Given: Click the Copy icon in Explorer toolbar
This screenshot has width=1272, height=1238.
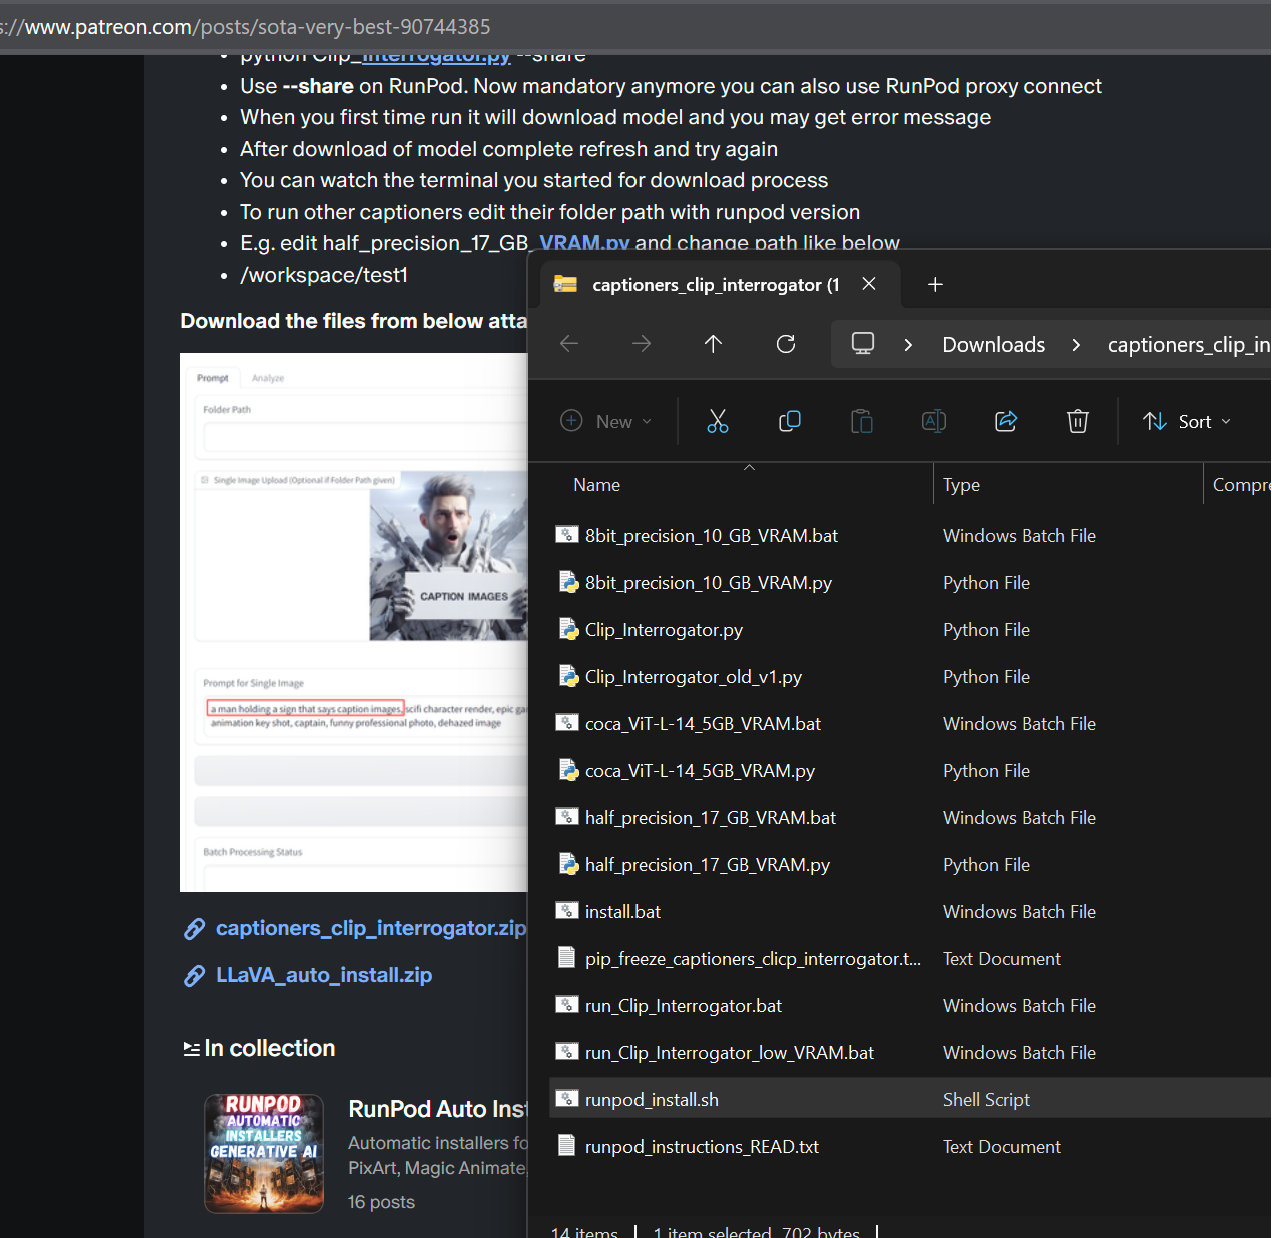Looking at the screenshot, I should click(x=790, y=421).
